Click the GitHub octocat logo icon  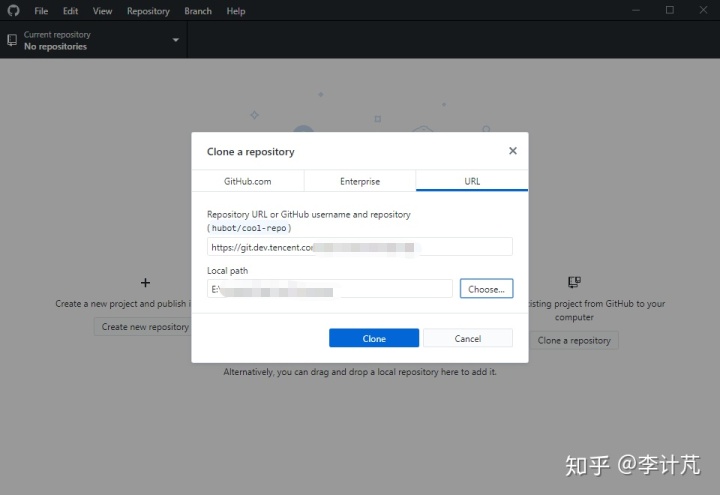pyautogui.click(x=13, y=11)
